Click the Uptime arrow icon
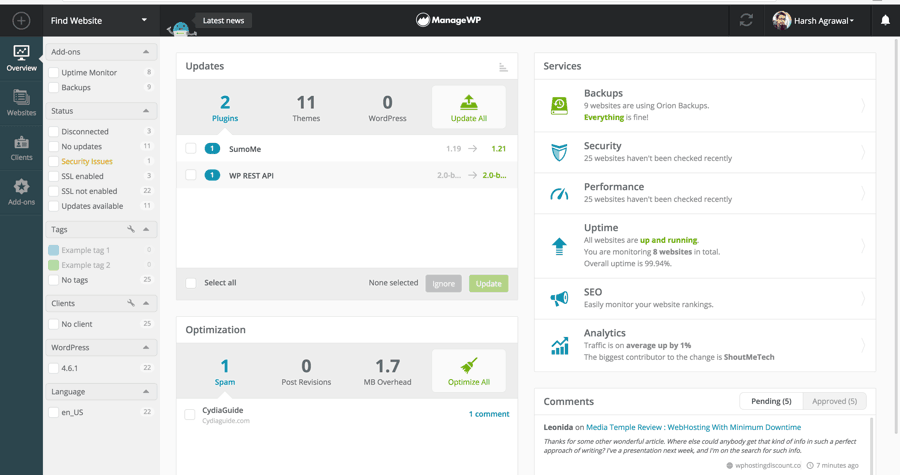Viewport: 900px width, 475px height. [559, 246]
